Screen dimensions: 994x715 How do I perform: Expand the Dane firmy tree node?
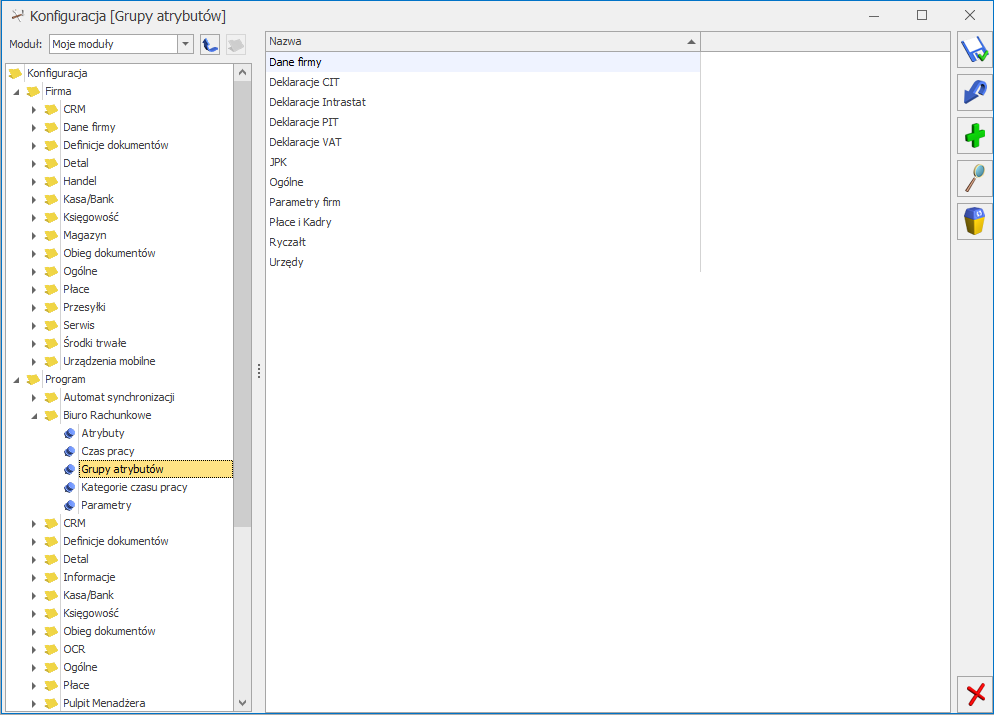[x=34, y=127]
